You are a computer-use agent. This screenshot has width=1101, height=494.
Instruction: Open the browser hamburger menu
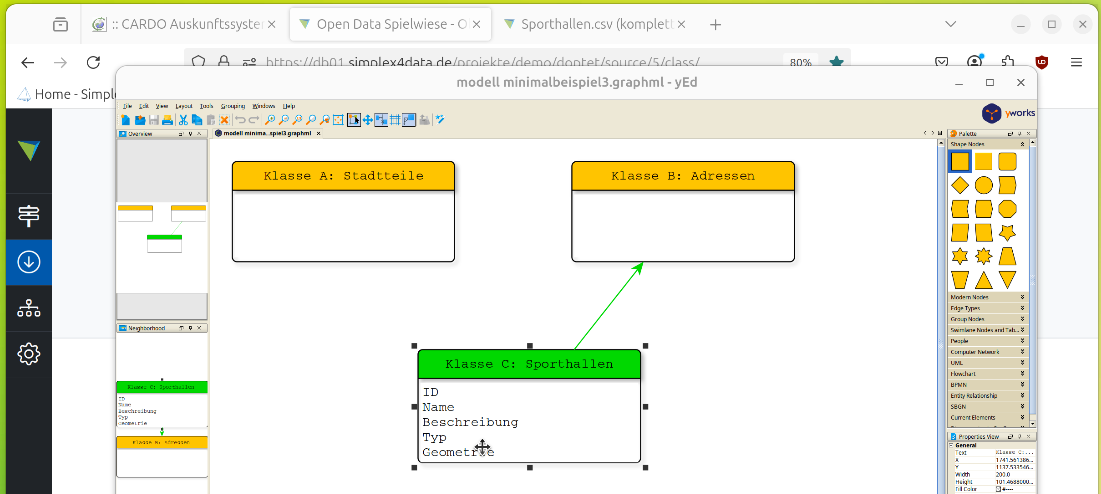coord(1076,62)
